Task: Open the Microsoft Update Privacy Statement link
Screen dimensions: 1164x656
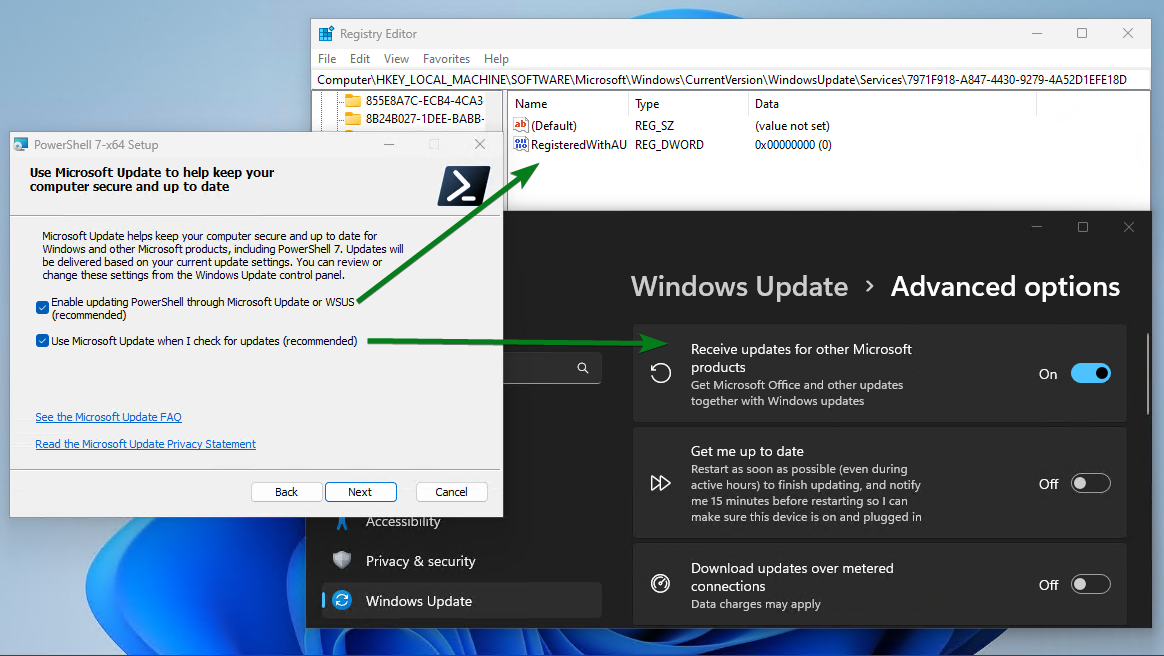Action: 146,444
